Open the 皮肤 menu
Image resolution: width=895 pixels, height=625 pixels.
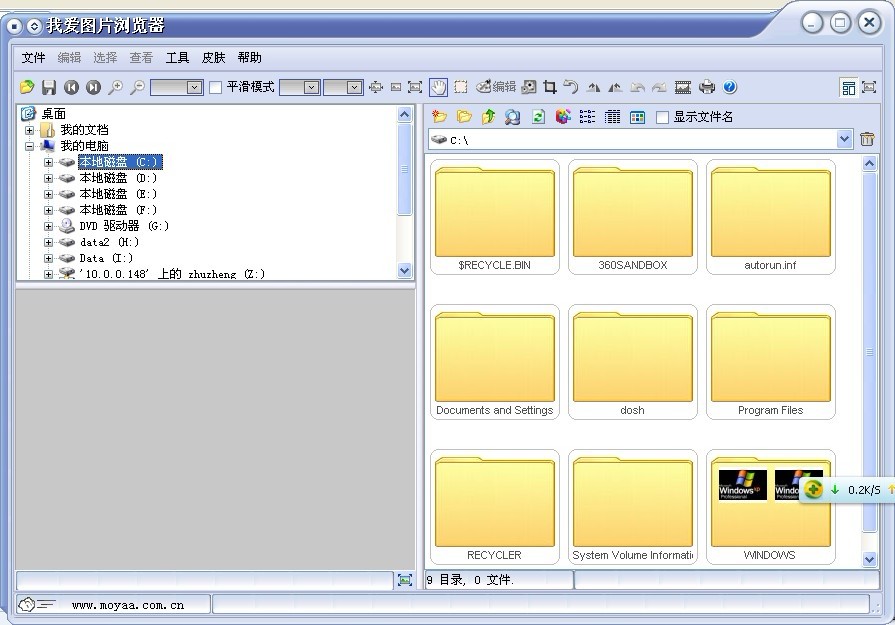click(x=213, y=58)
